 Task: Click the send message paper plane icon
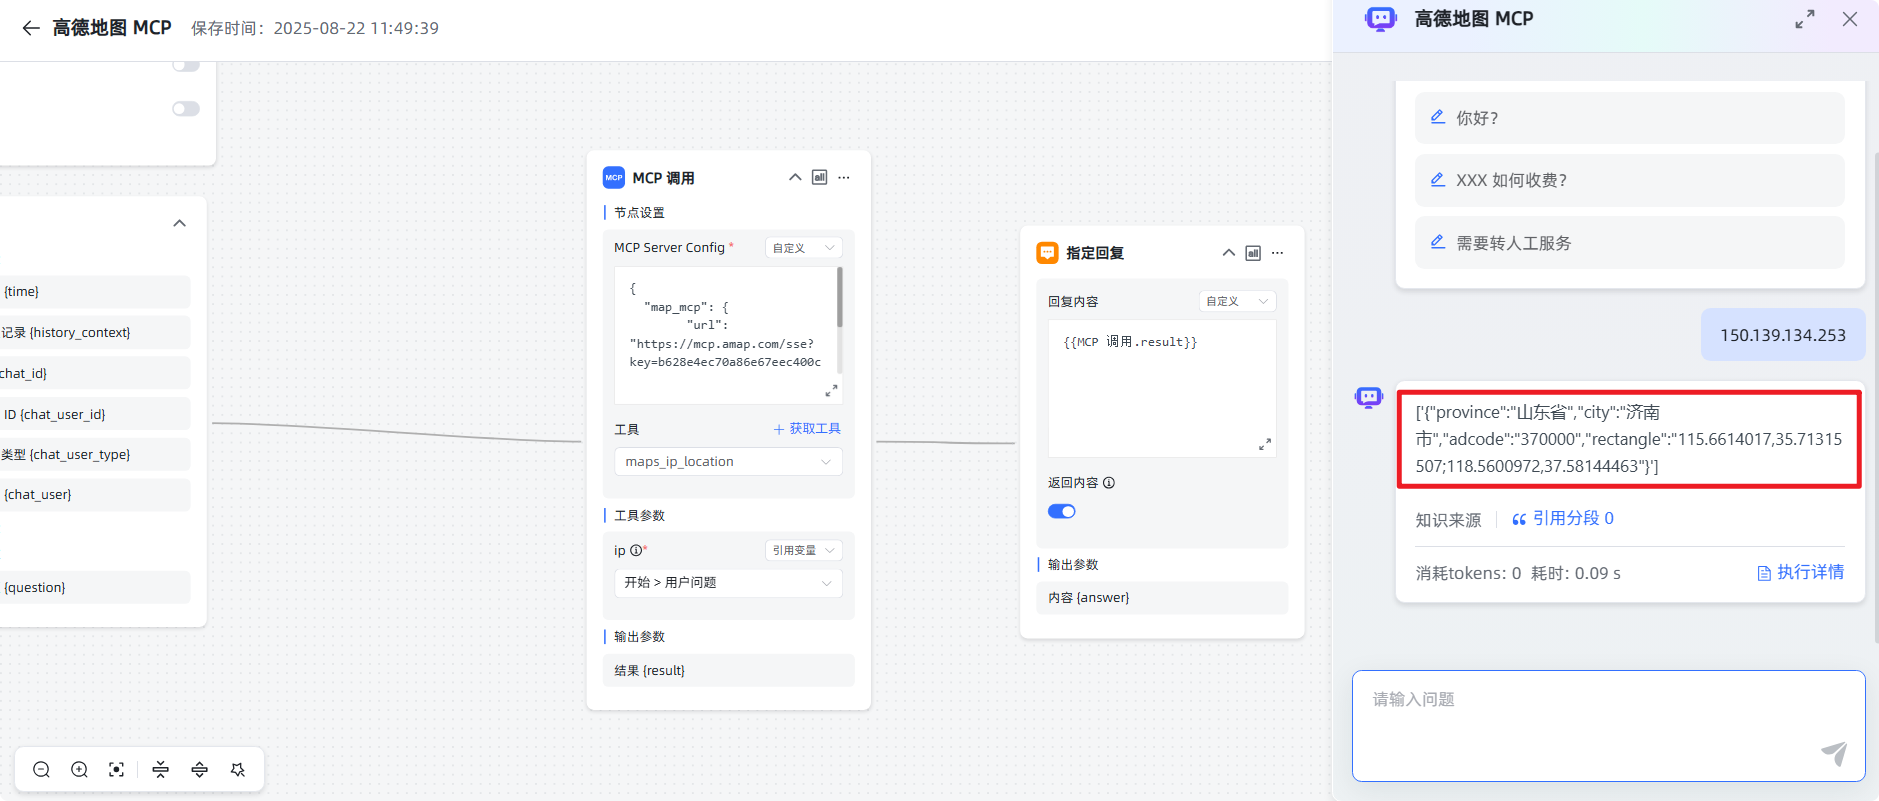tap(1834, 753)
